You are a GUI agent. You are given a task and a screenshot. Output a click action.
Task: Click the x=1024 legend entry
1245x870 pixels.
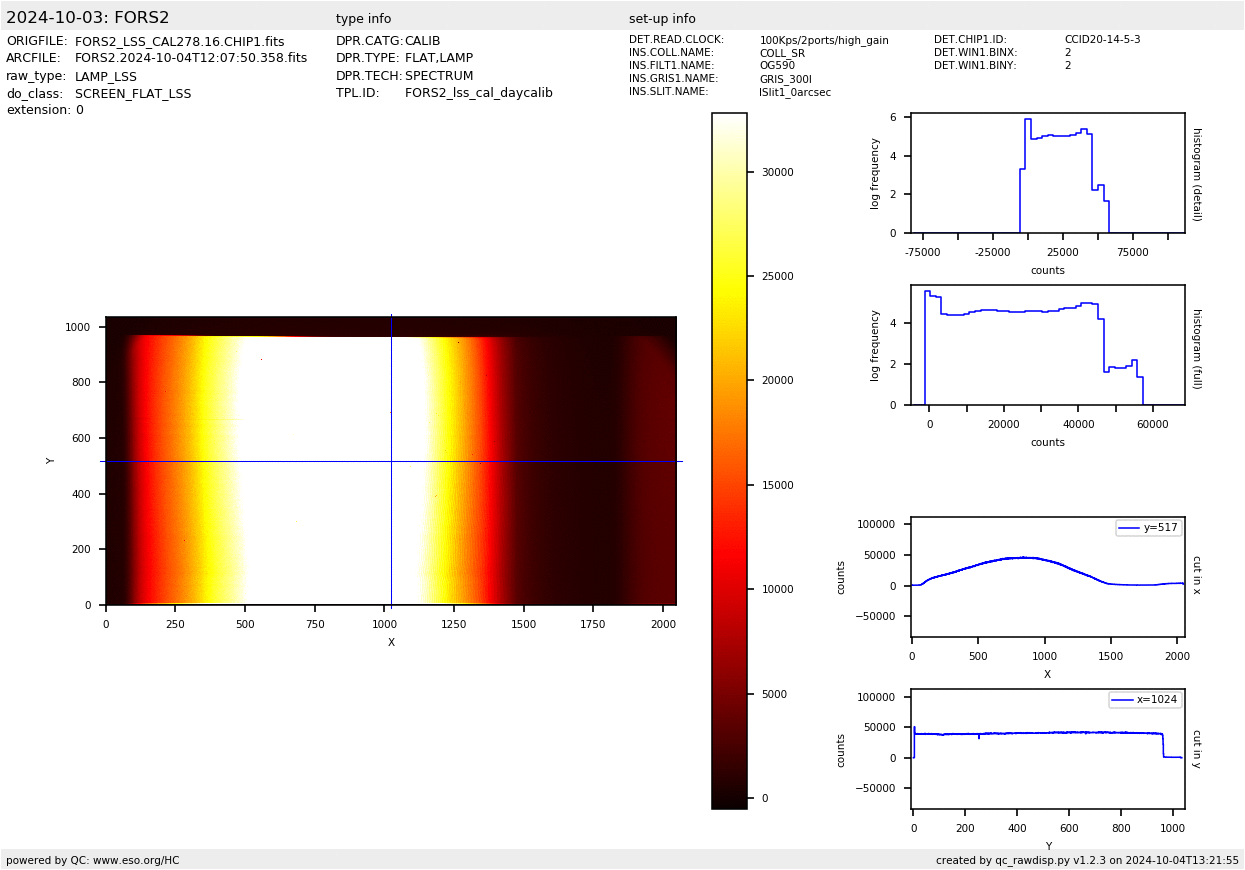[1145, 700]
